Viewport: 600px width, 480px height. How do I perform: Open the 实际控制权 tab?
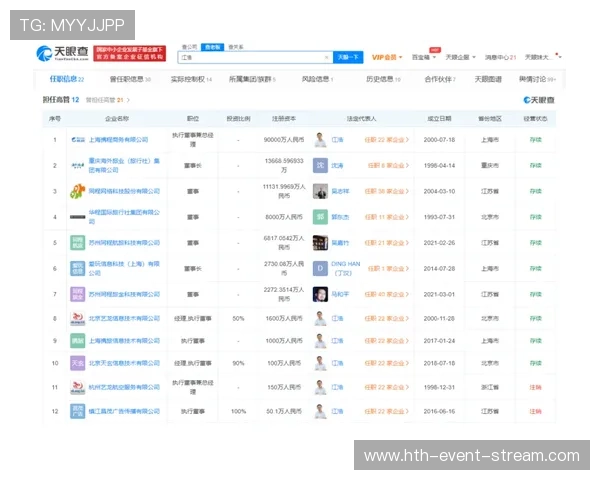coord(191,79)
